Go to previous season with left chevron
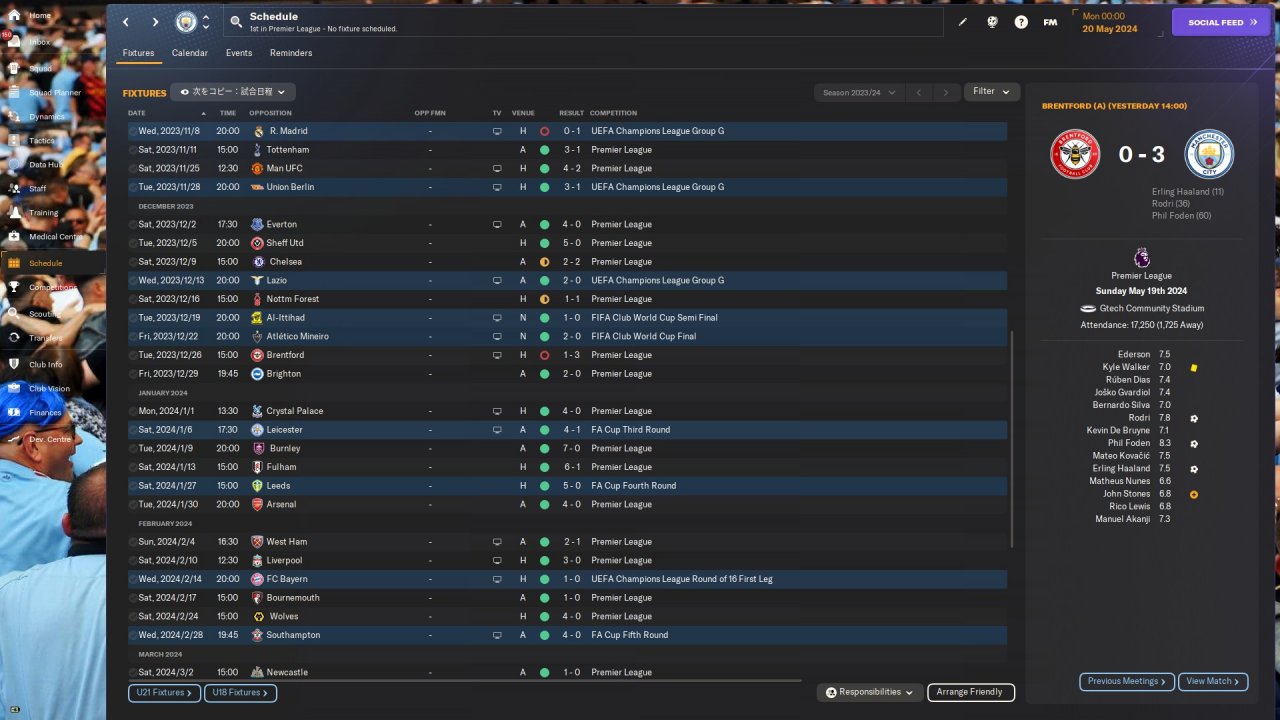The height and width of the screenshot is (720, 1280). [918, 92]
